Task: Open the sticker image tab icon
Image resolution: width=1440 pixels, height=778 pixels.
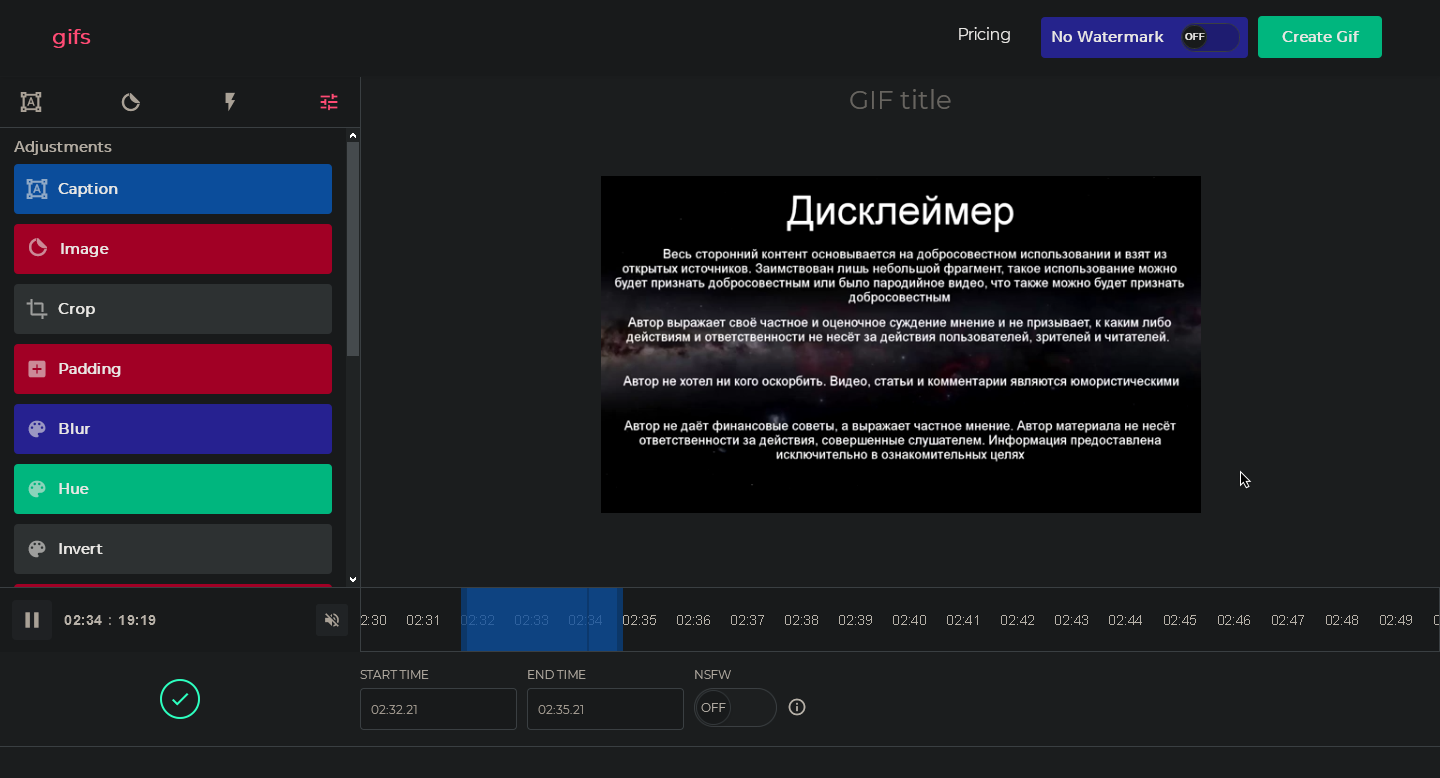Action: (x=130, y=102)
